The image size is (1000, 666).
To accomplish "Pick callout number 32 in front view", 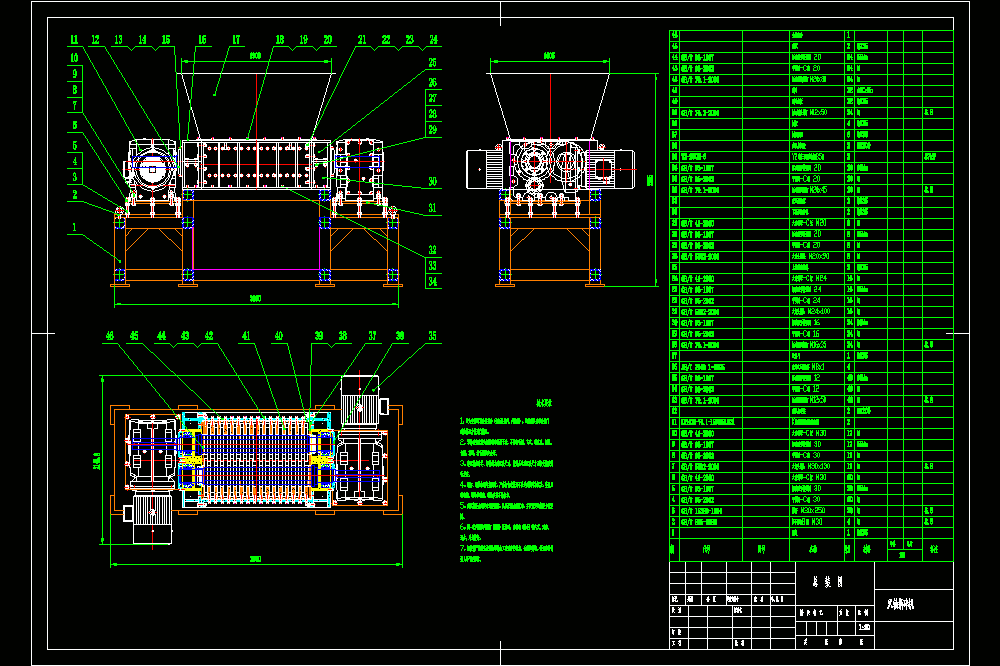I will 432,250.
